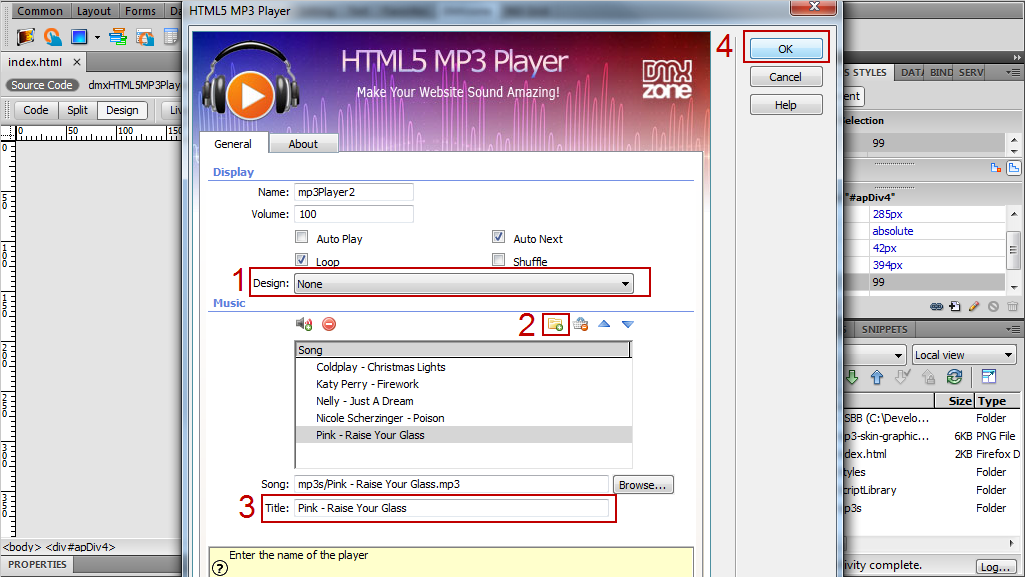Image resolution: width=1025 pixels, height=577 pixels.
Task: Click the Help button
Action: [786, 105]
